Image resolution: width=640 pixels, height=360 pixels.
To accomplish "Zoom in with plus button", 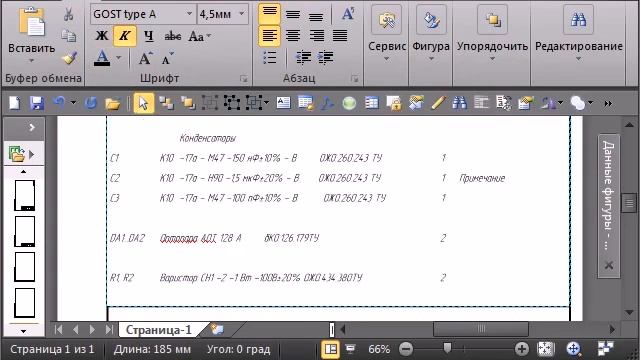I will coord(522,349).
